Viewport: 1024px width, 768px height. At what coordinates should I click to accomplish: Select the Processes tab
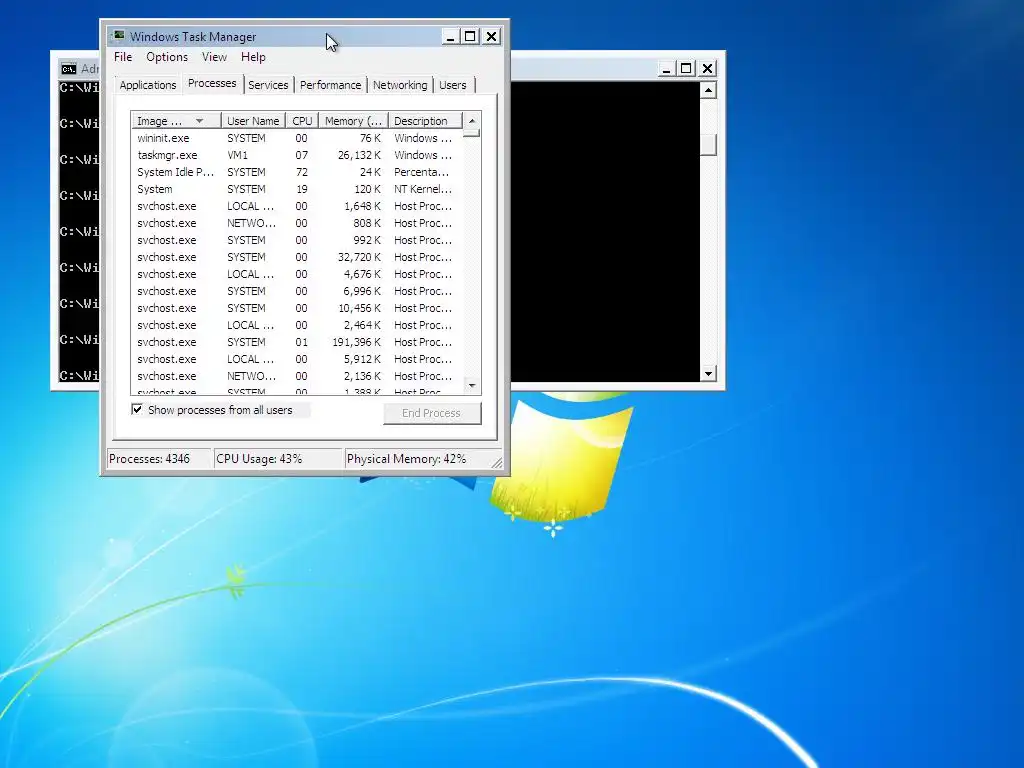(212, 84)
